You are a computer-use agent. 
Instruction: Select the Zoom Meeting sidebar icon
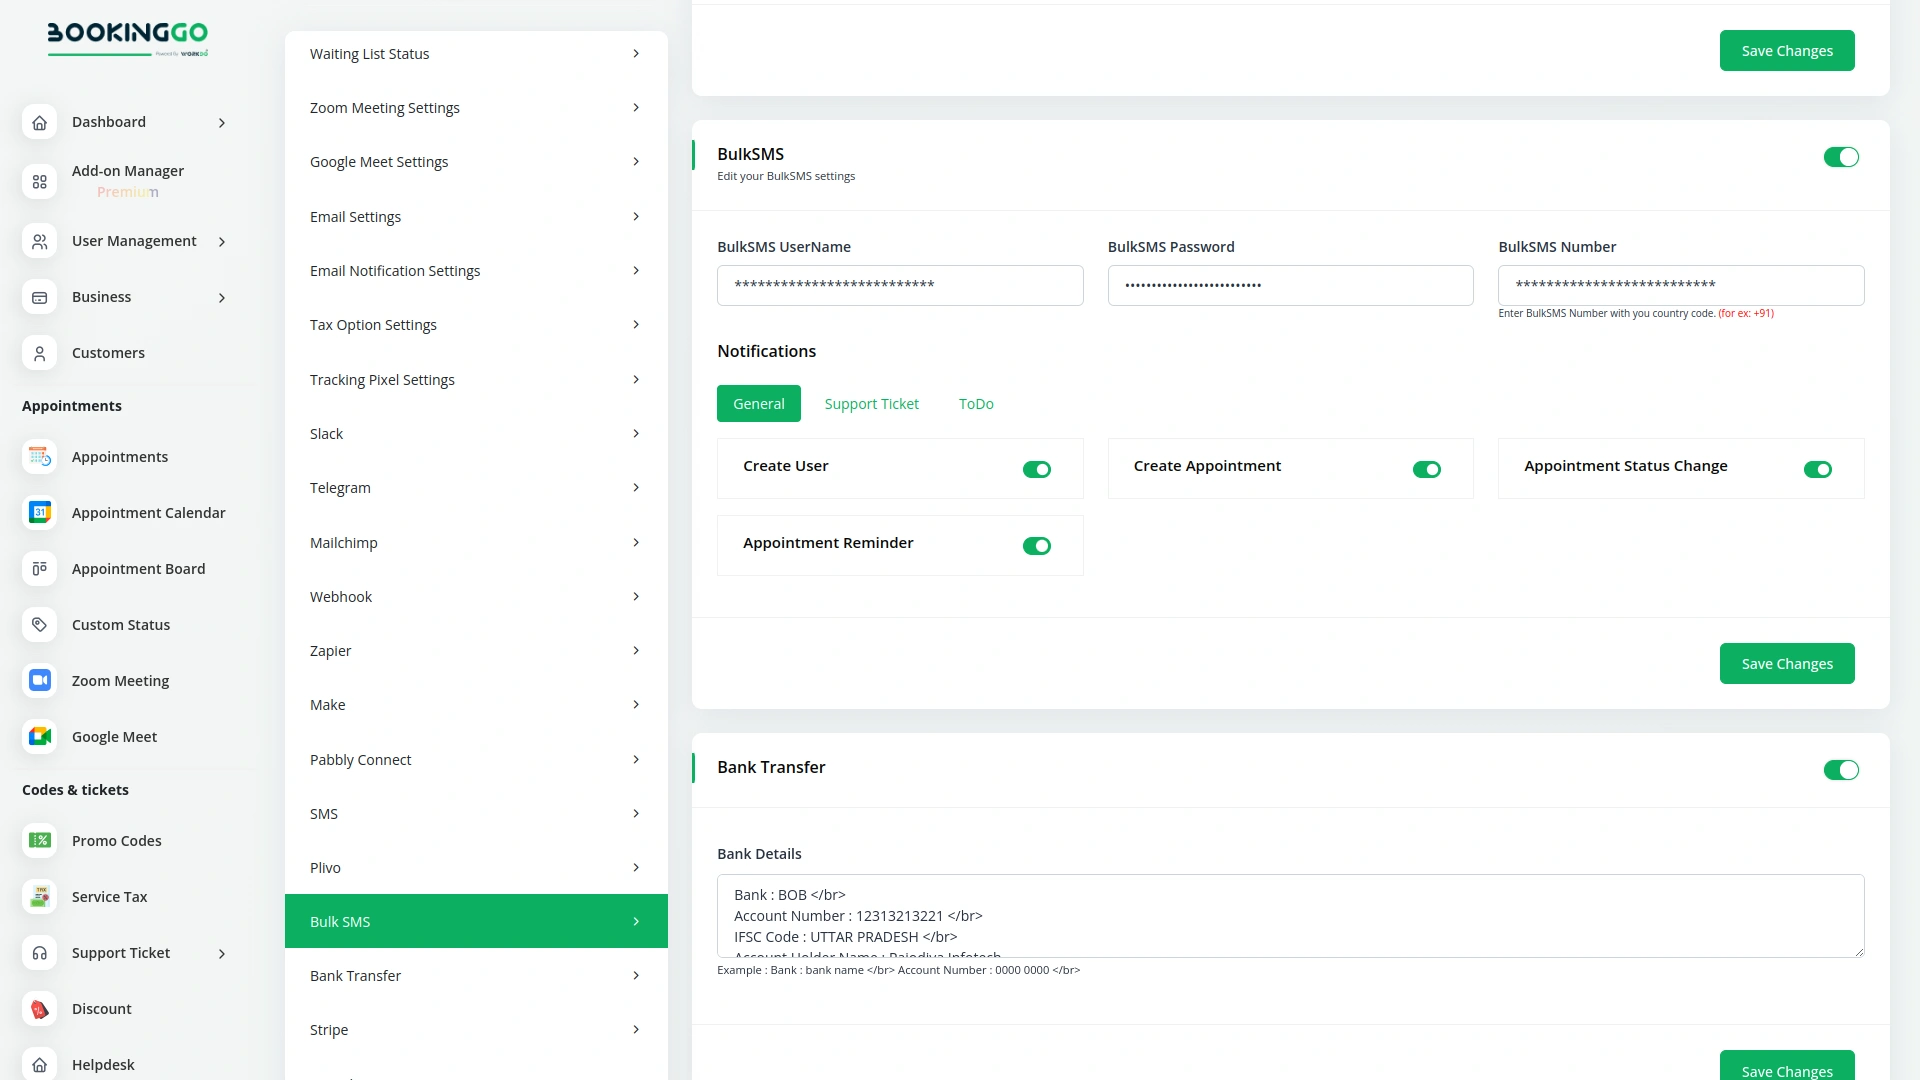pyautogui.click(x=39, y=680)
